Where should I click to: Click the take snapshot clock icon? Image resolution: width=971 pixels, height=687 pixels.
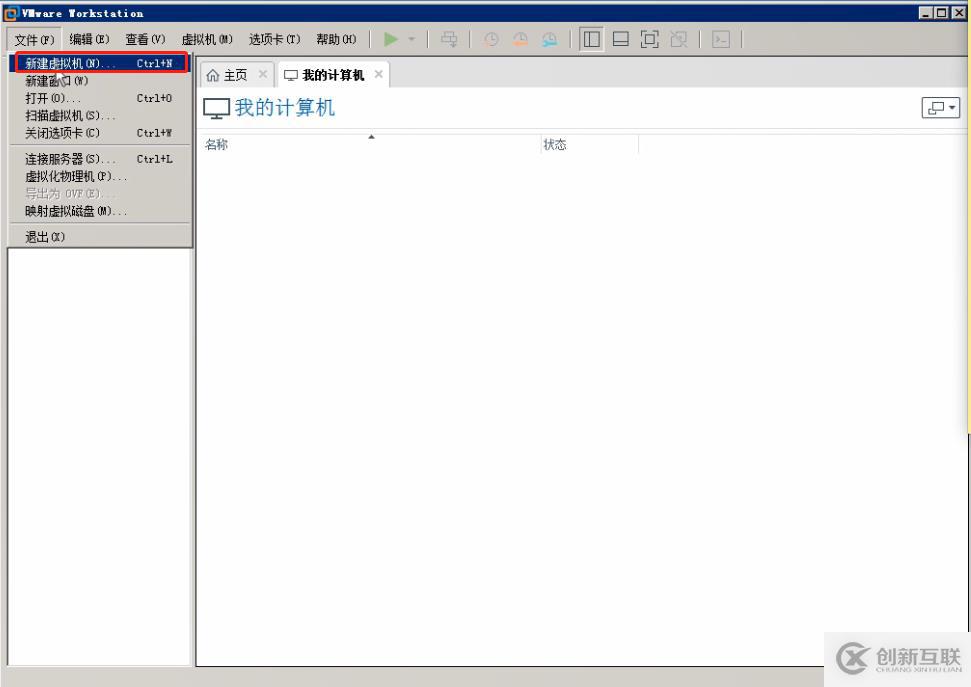coord(491,40)
